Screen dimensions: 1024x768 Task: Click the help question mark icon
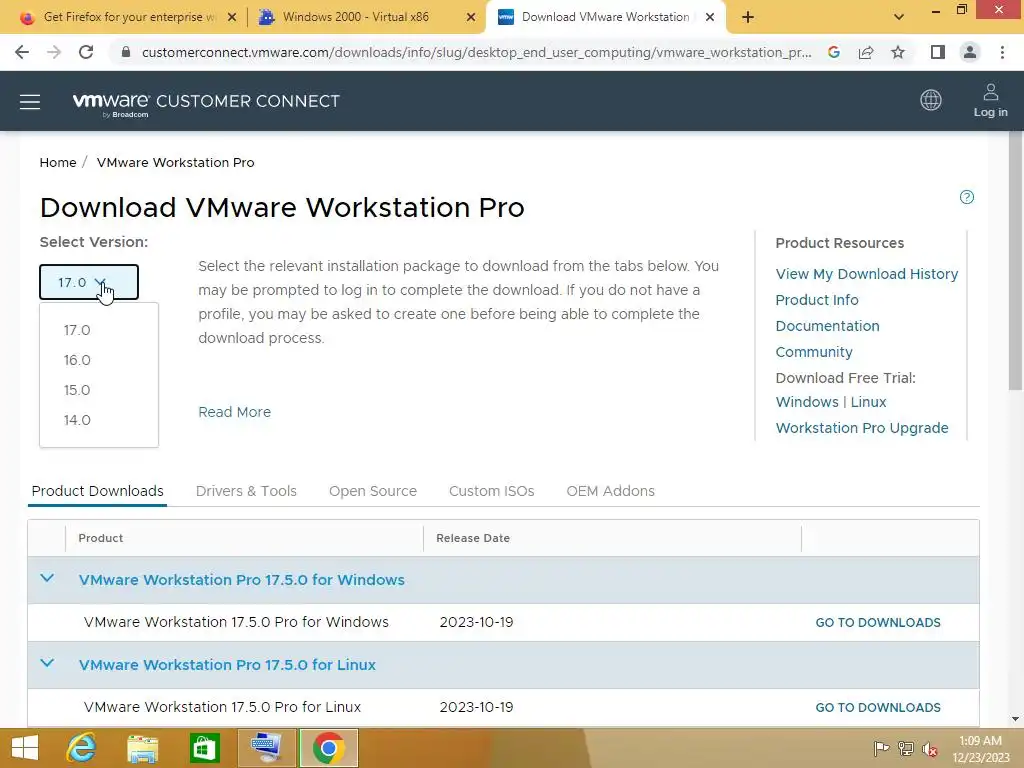coord(967,197)
